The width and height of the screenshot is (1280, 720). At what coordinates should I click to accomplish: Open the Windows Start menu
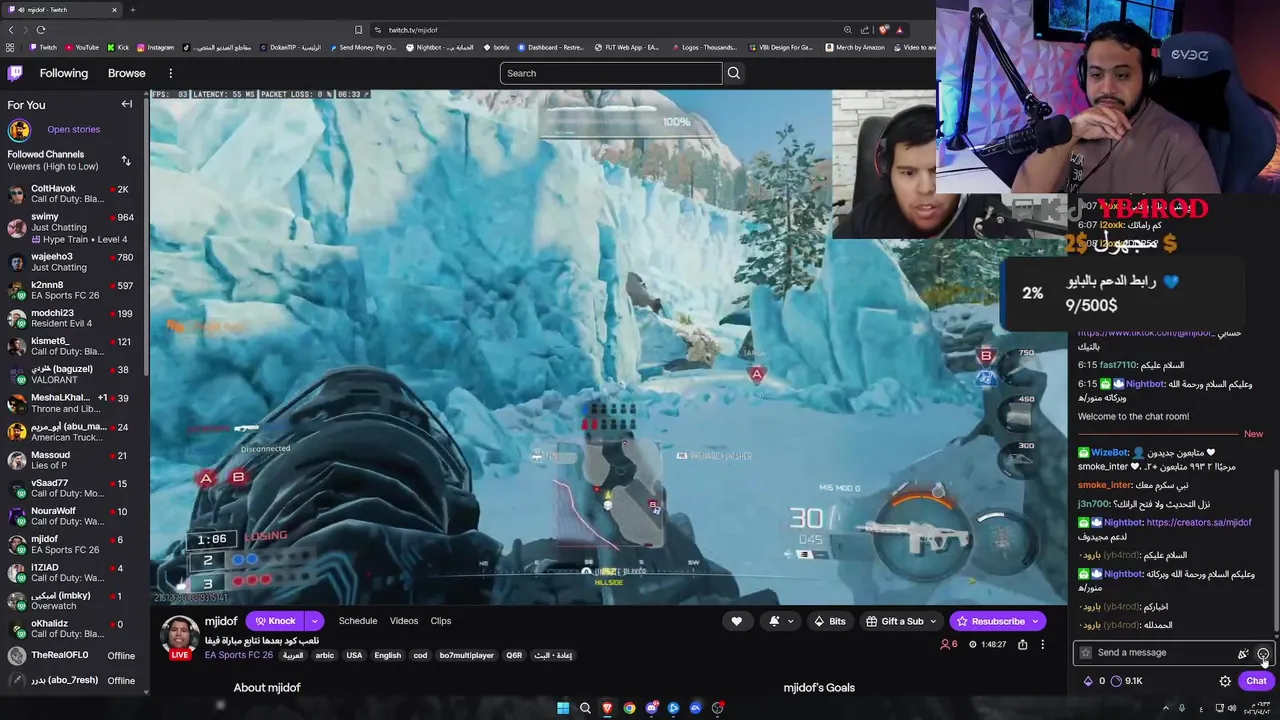click(563, 708)
